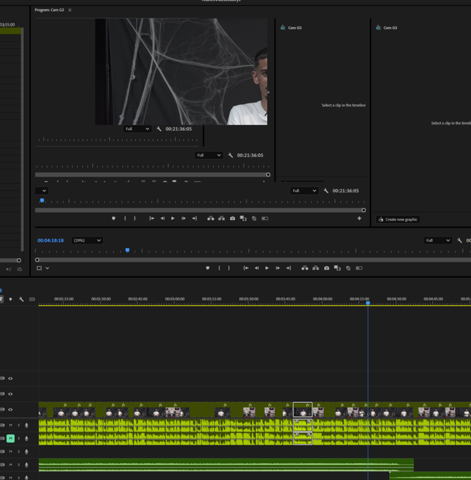471x480 pixels.
Task: Click Lift in the row beside Create new graphic
Action: [x=211, y=219]
